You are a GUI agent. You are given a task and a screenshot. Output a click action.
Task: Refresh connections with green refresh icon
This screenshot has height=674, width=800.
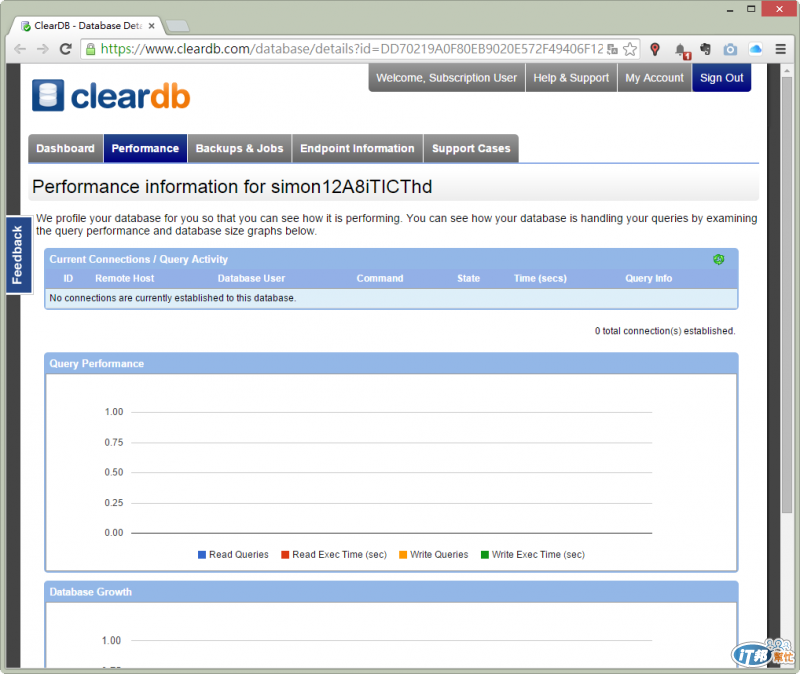pyautogui.click(x=718, y=259)
